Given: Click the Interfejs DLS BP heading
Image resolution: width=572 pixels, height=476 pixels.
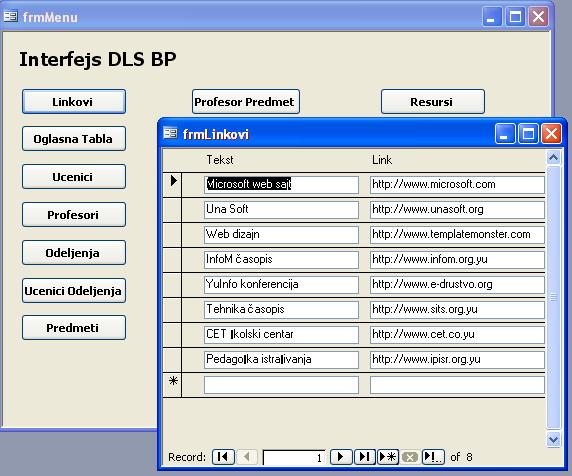Looking at the screenshot, I should [98, 59].
